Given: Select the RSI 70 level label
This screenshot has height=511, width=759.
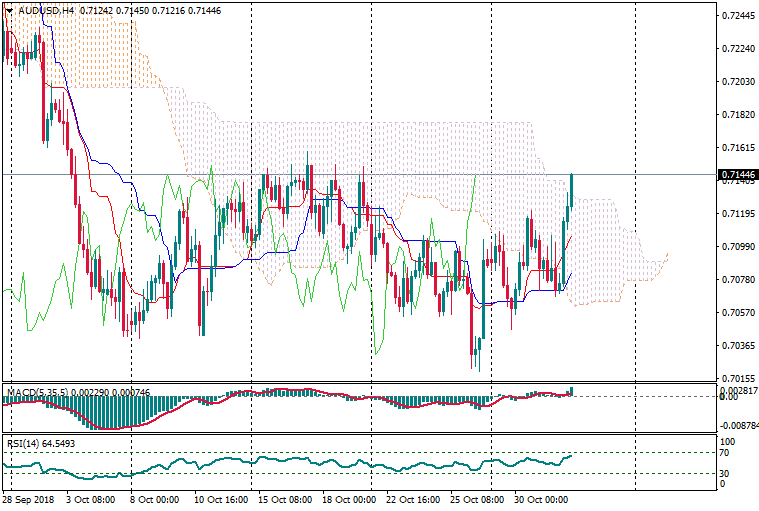Looking at the screenshot, I should click(x=727, y=453).
